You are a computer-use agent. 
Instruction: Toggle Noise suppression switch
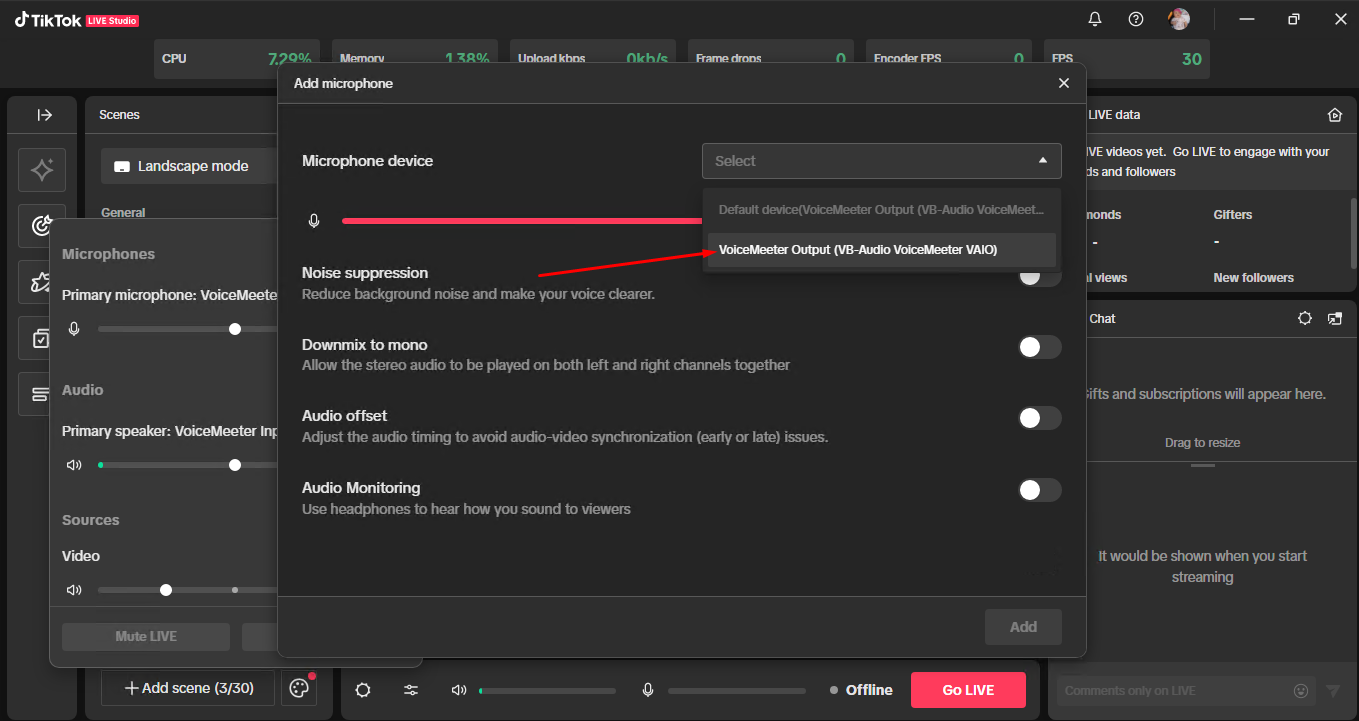click(1040, 275)
